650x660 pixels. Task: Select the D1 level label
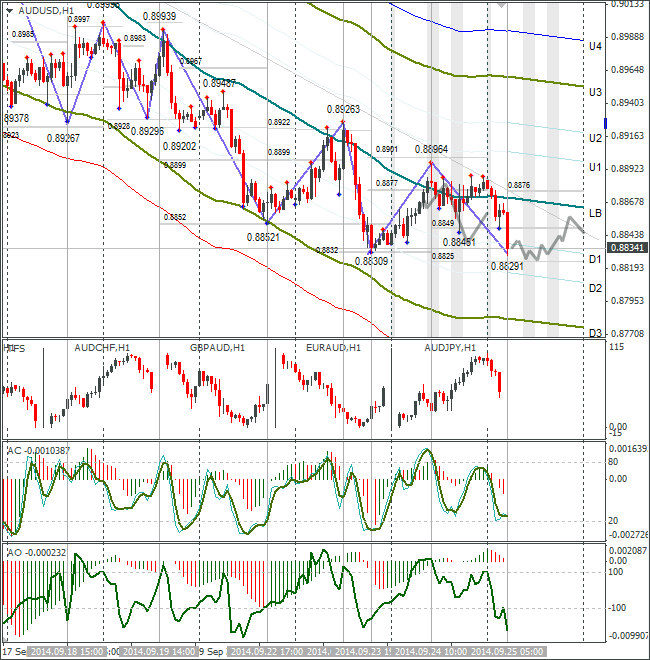pyautogui.click(x=595, y=259)
